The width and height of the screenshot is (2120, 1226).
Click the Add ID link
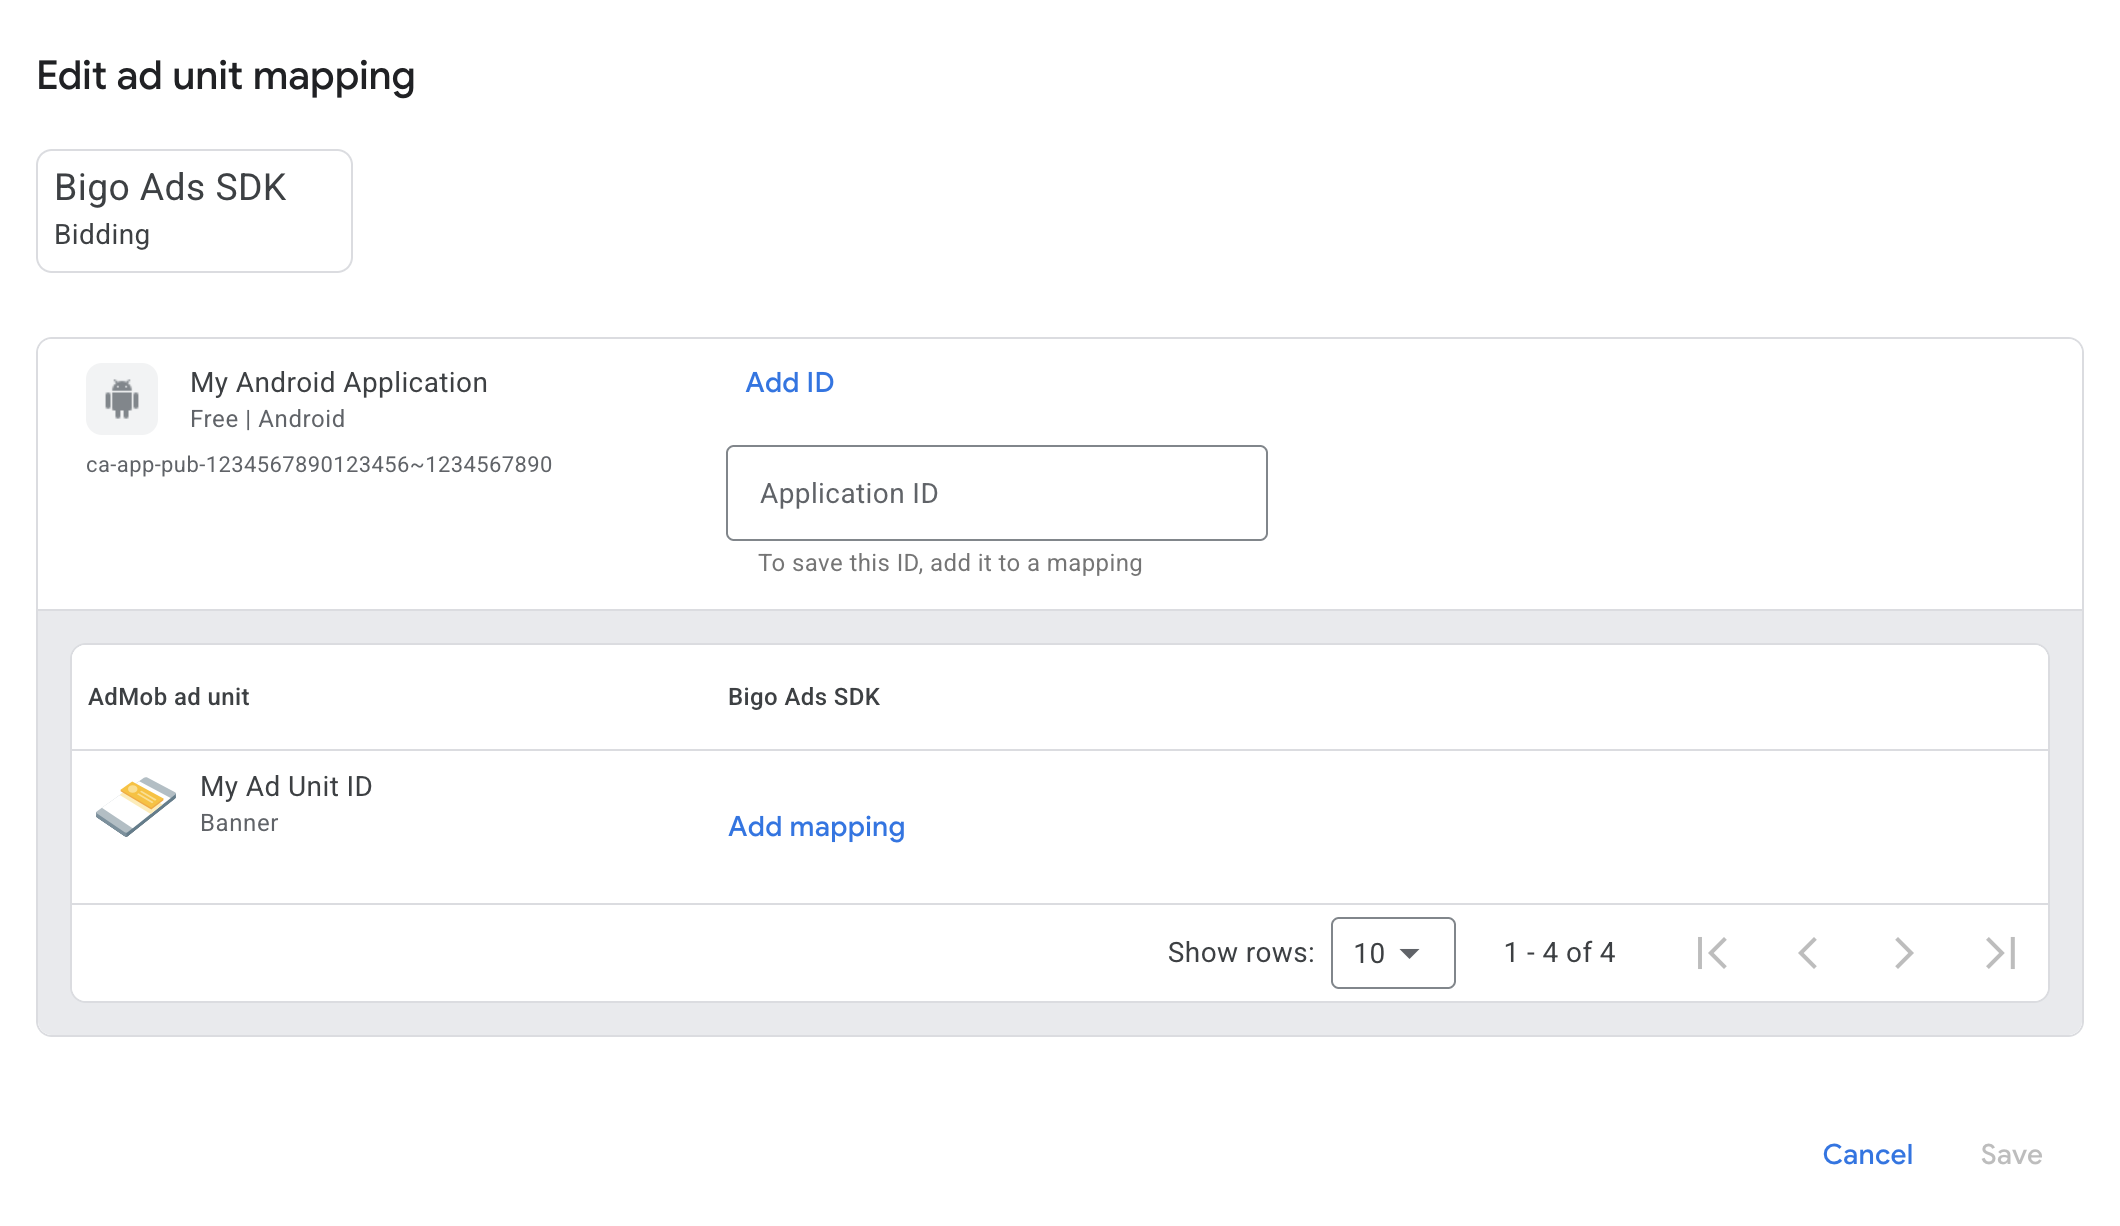click(790, 382)
